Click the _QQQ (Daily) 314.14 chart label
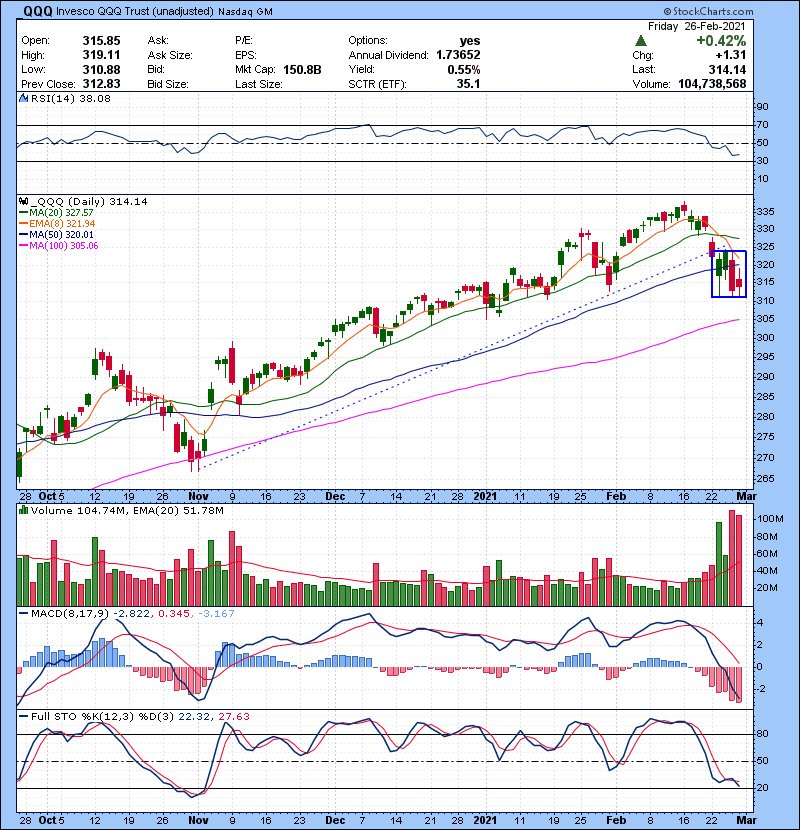The height and width of the screenshot is (830, 800). pyautogui.click(x=89, y=201)
